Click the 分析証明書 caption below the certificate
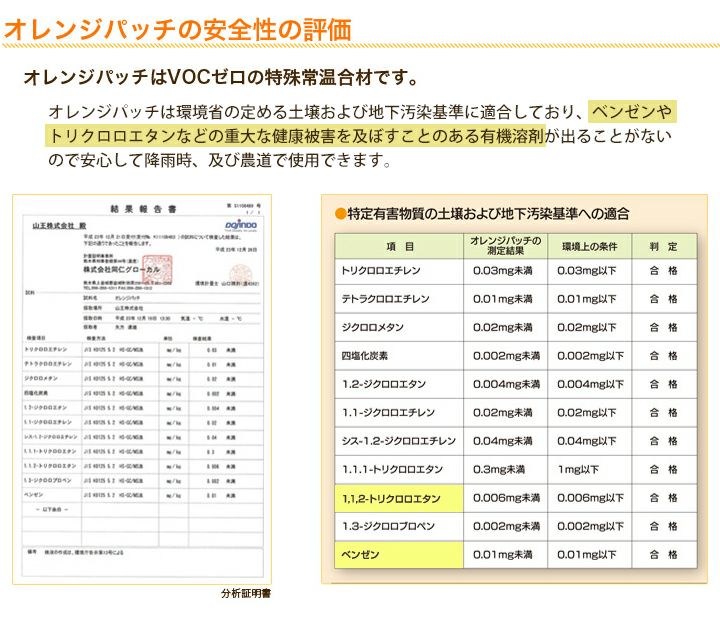This screenshot has width=720, height=620. click(x=246, y=593)
